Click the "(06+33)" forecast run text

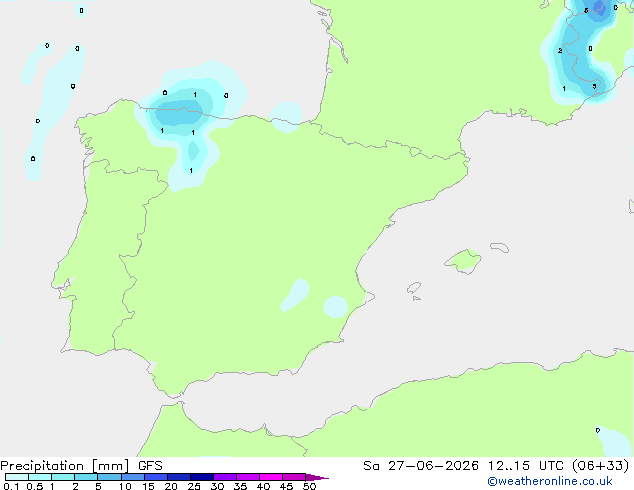click(600, 466)
